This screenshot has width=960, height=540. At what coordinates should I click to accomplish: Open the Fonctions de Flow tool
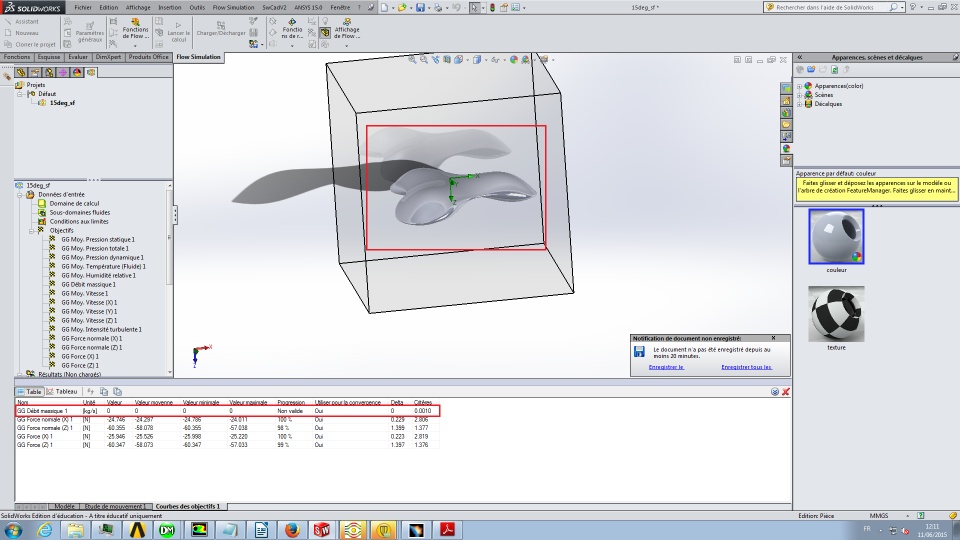click(135, 29)
